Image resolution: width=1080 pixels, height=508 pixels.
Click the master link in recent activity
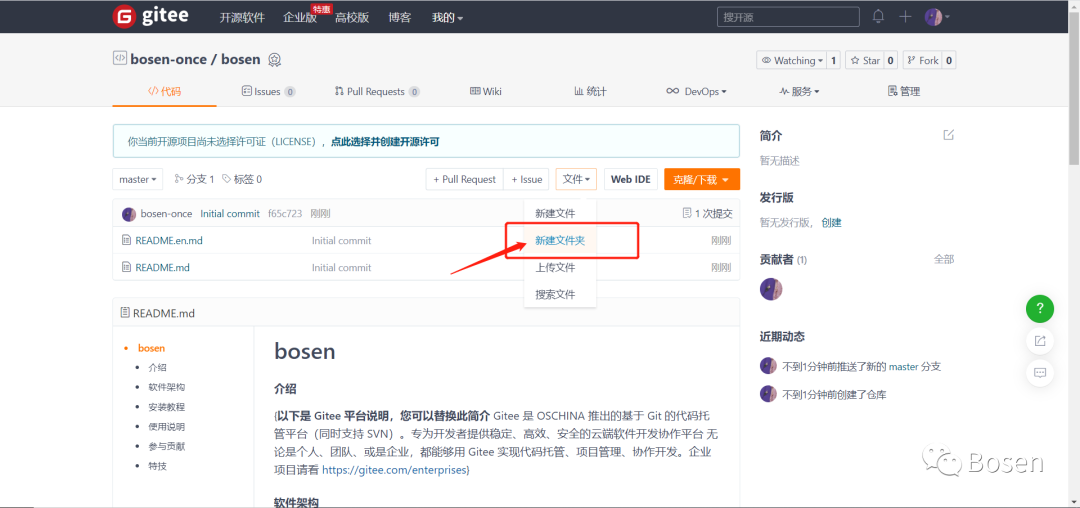[904, 367]
